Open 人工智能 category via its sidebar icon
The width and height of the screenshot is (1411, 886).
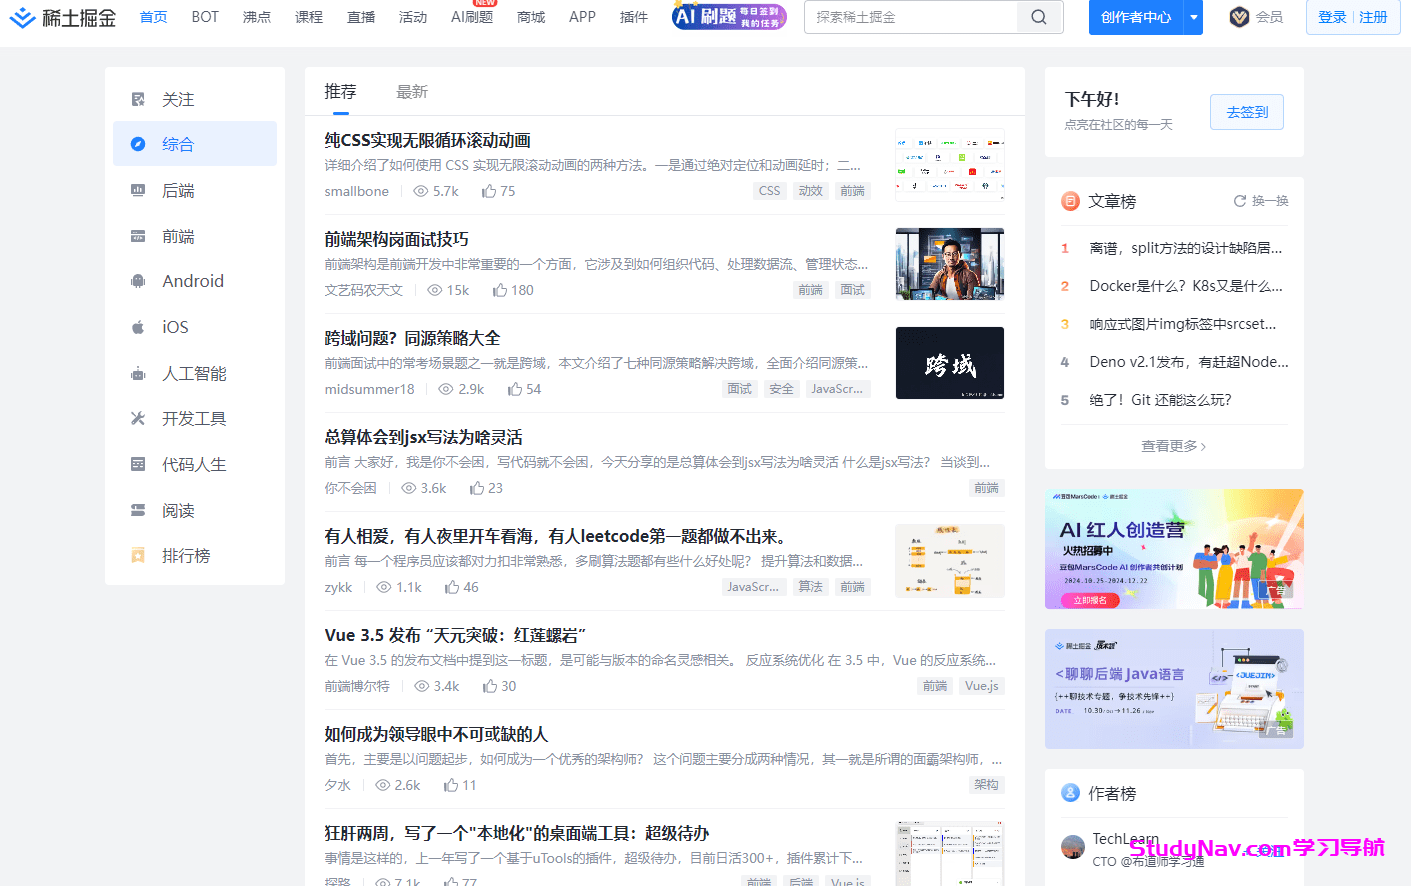coord(138,372)
